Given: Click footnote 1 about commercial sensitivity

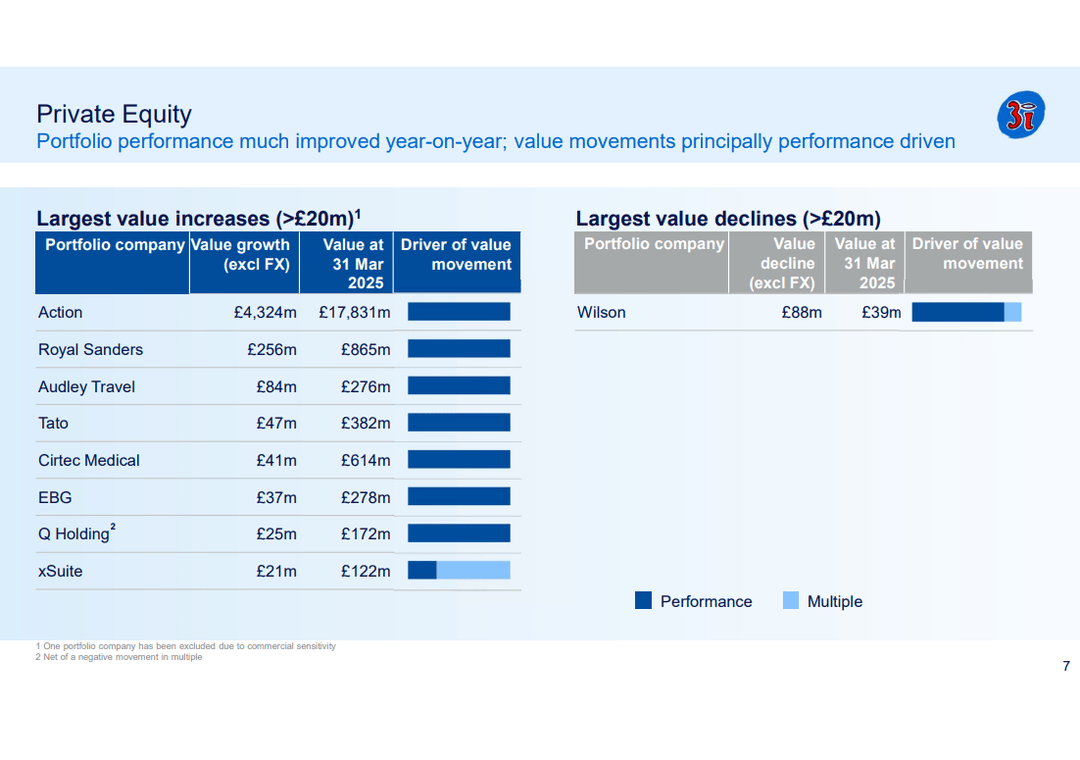Looking at the screenshot, I should click(x=186, y=646).
